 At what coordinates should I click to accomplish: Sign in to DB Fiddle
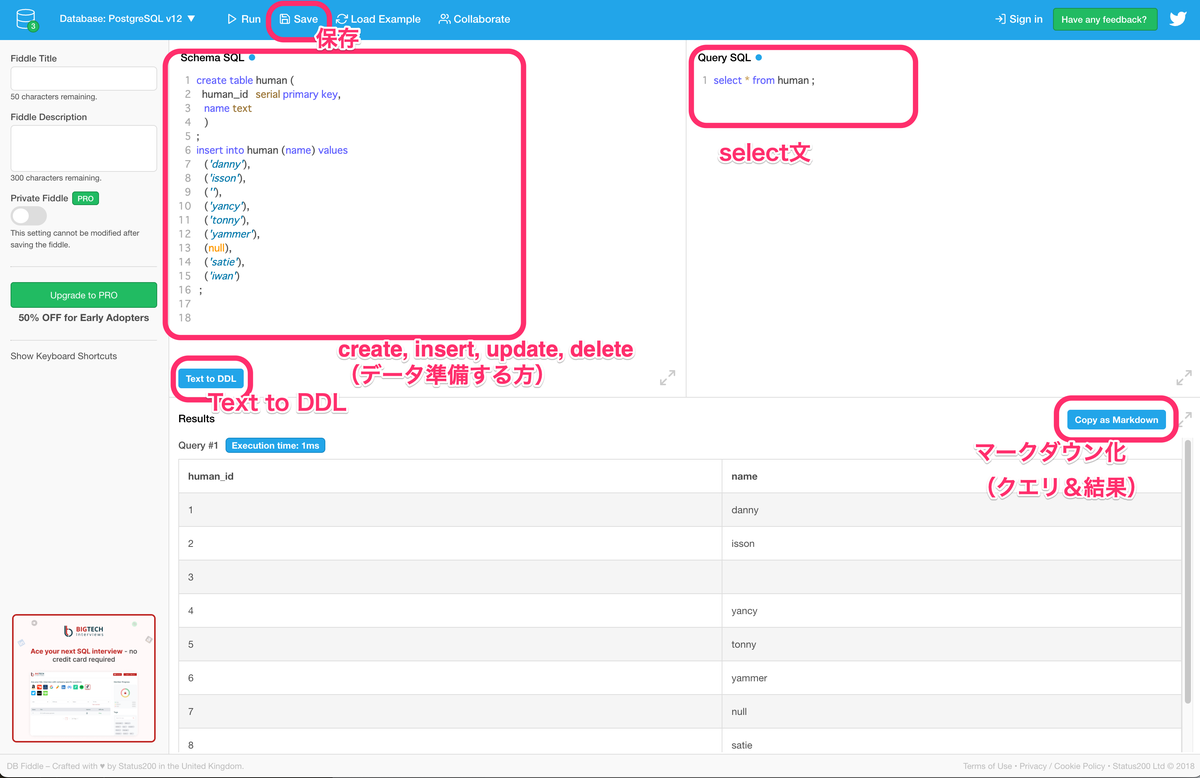point(1018,18)
